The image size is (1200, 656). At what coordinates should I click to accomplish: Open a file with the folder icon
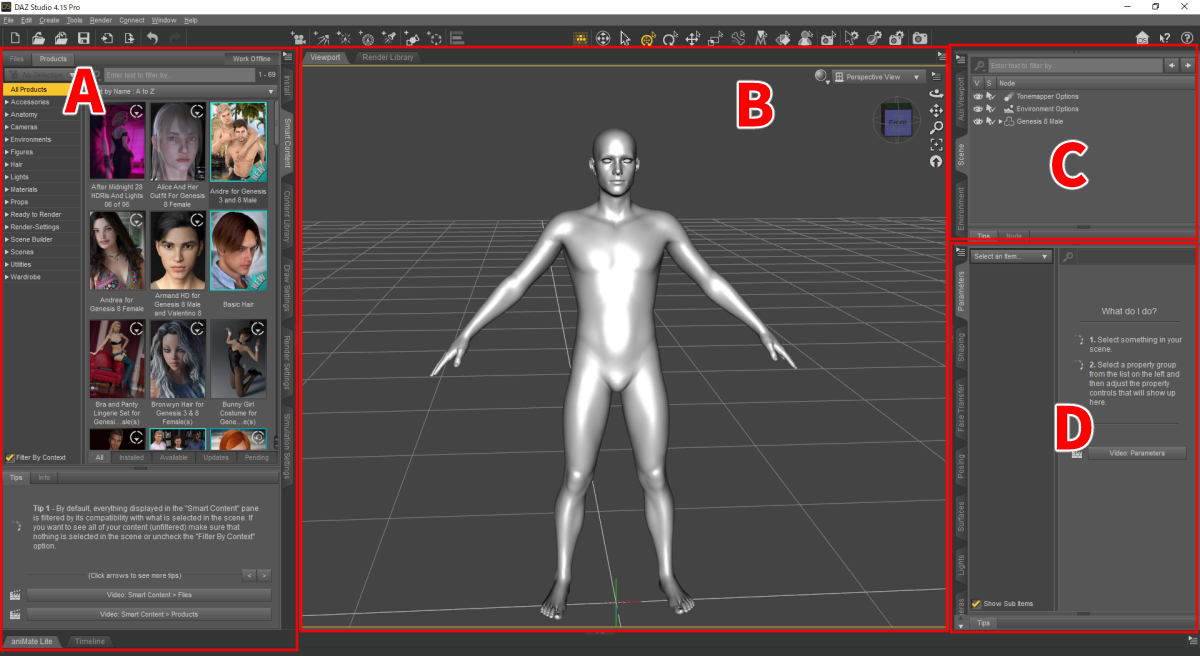pyautogui.click(x=38, y=38)
